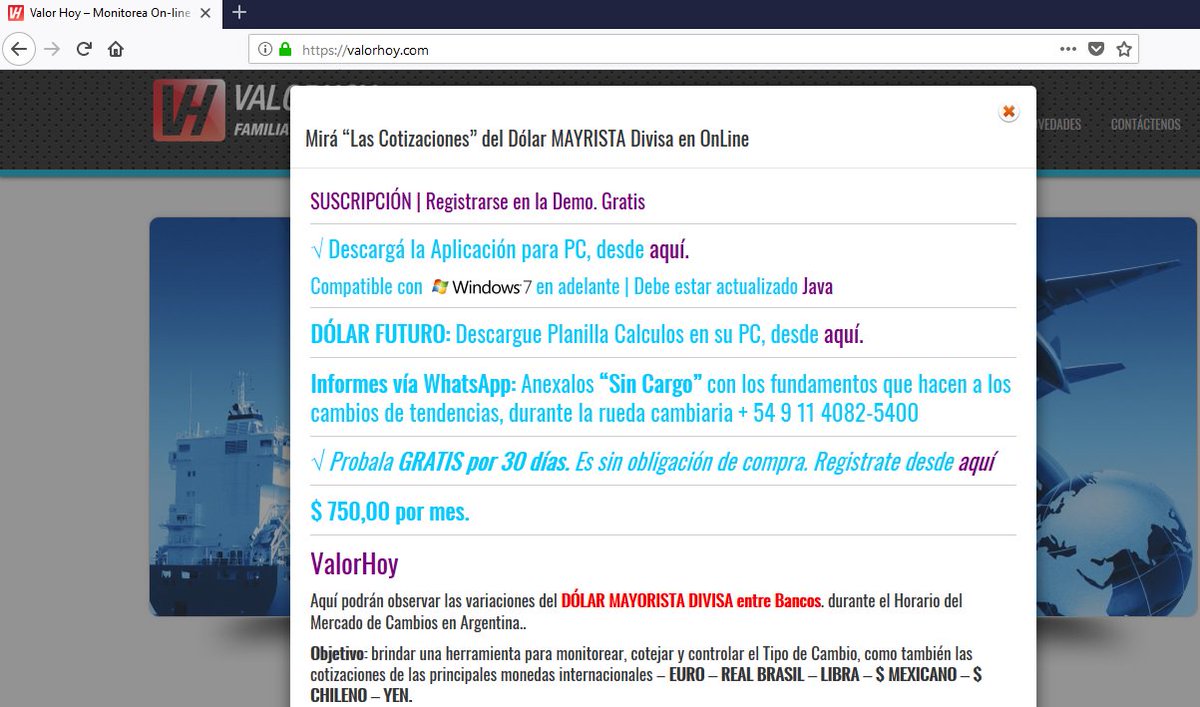Click the ValorHoy VH logo
This screenshot has height=707, width=1200.
click(189, 110)
